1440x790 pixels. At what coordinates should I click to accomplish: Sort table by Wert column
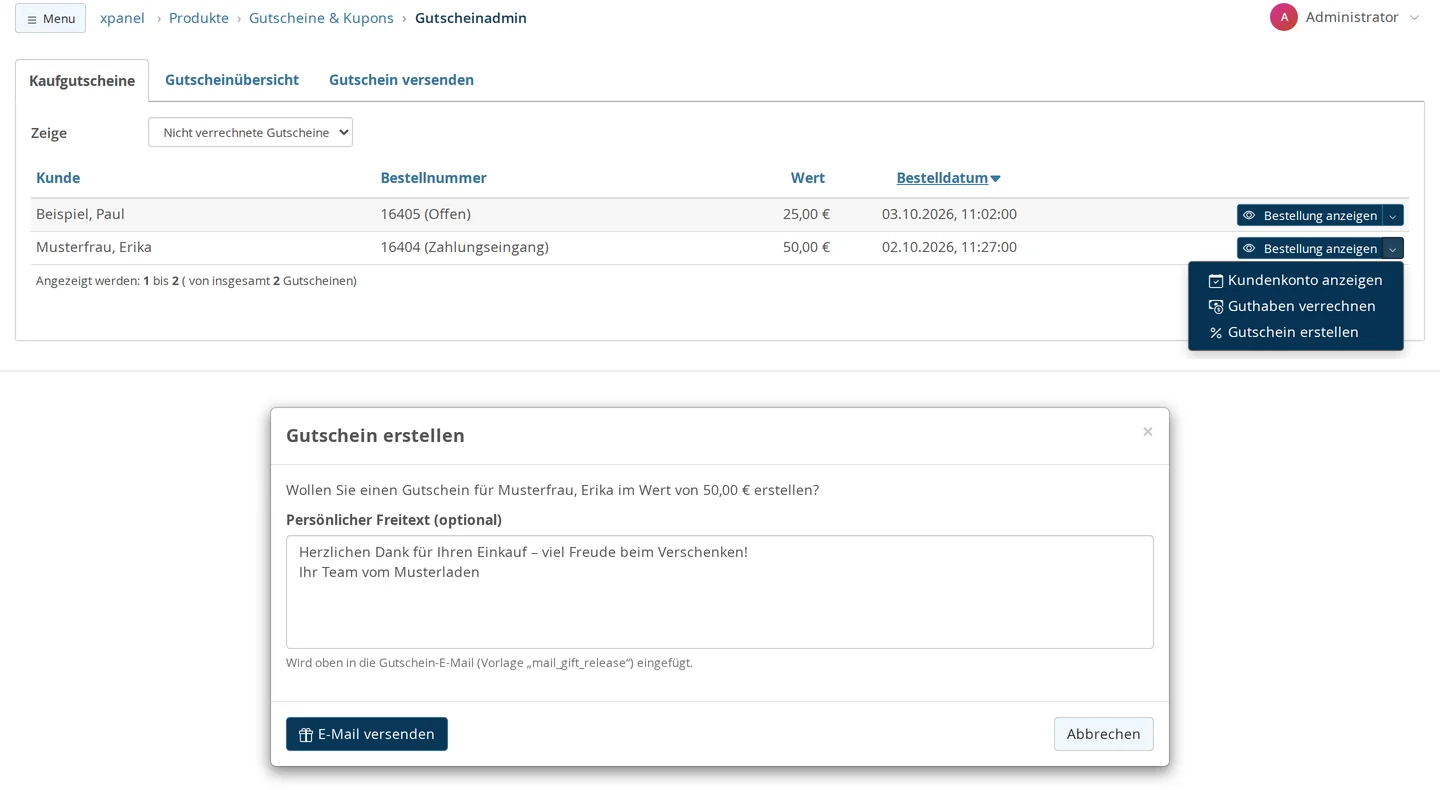pyautogui.click(x=808, y=178)
